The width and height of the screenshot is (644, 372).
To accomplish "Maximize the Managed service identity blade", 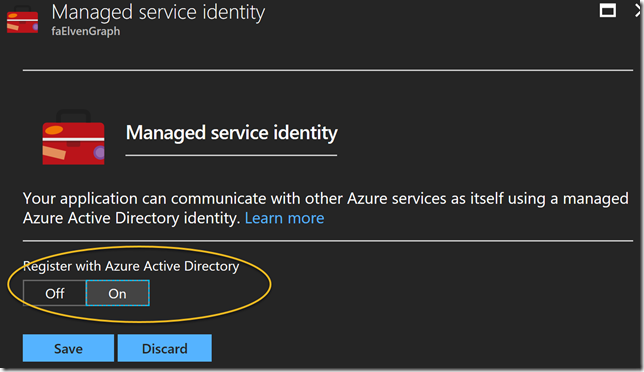I will click(x=607, y=11).
